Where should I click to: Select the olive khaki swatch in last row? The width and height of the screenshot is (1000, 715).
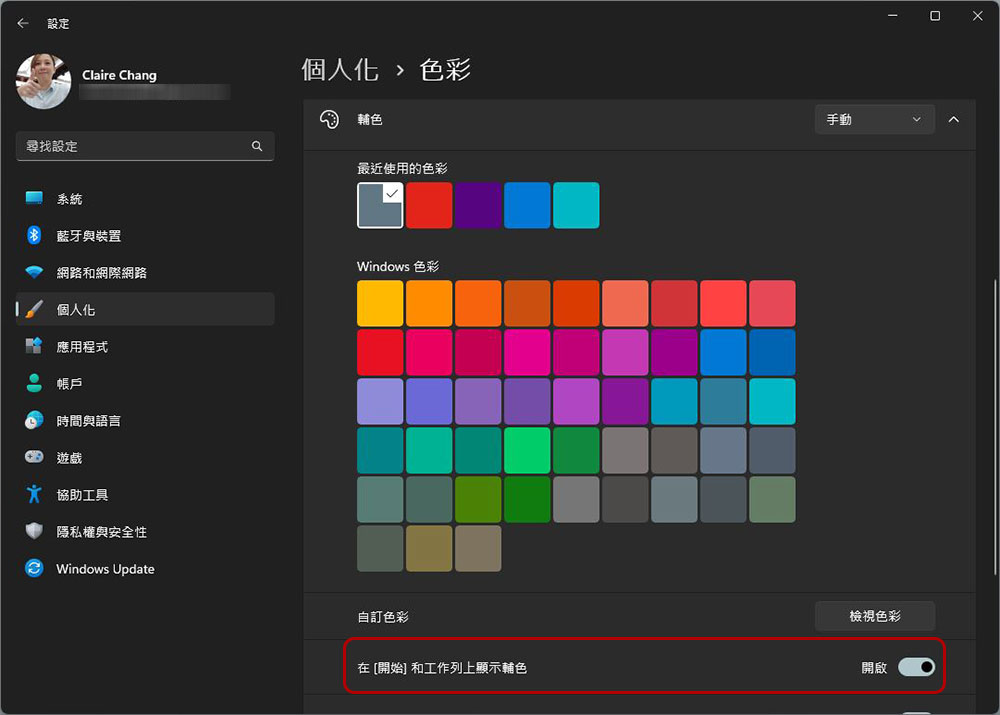click(x=429, y=549)
